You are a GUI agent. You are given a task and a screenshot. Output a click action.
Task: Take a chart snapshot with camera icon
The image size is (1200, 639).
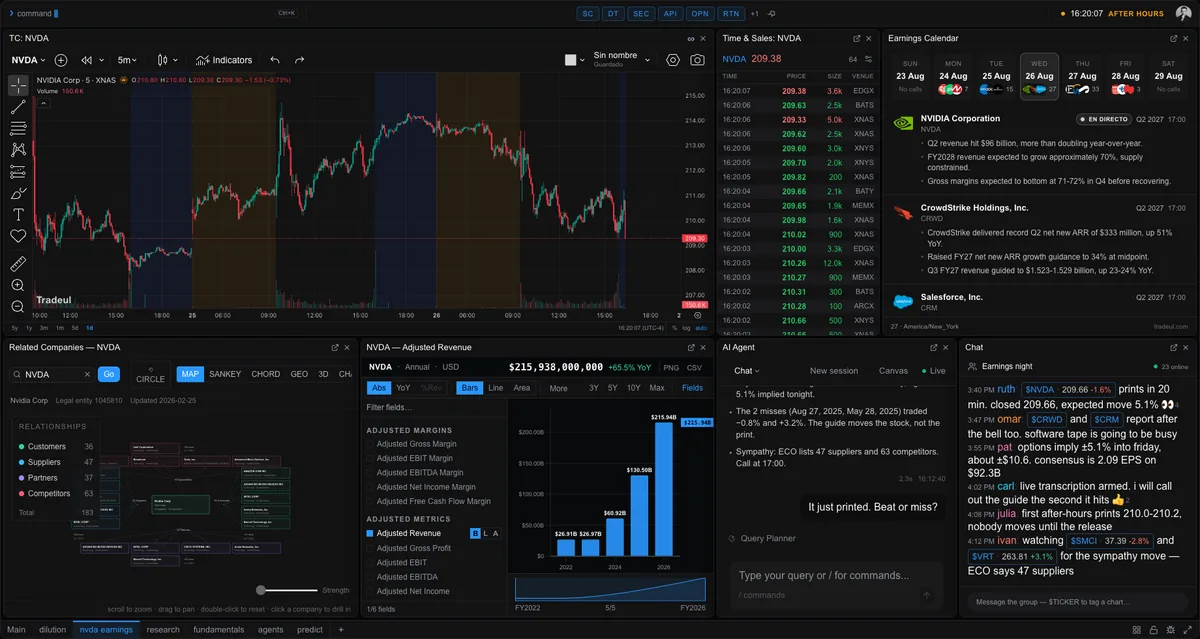[x=699, y=60]
